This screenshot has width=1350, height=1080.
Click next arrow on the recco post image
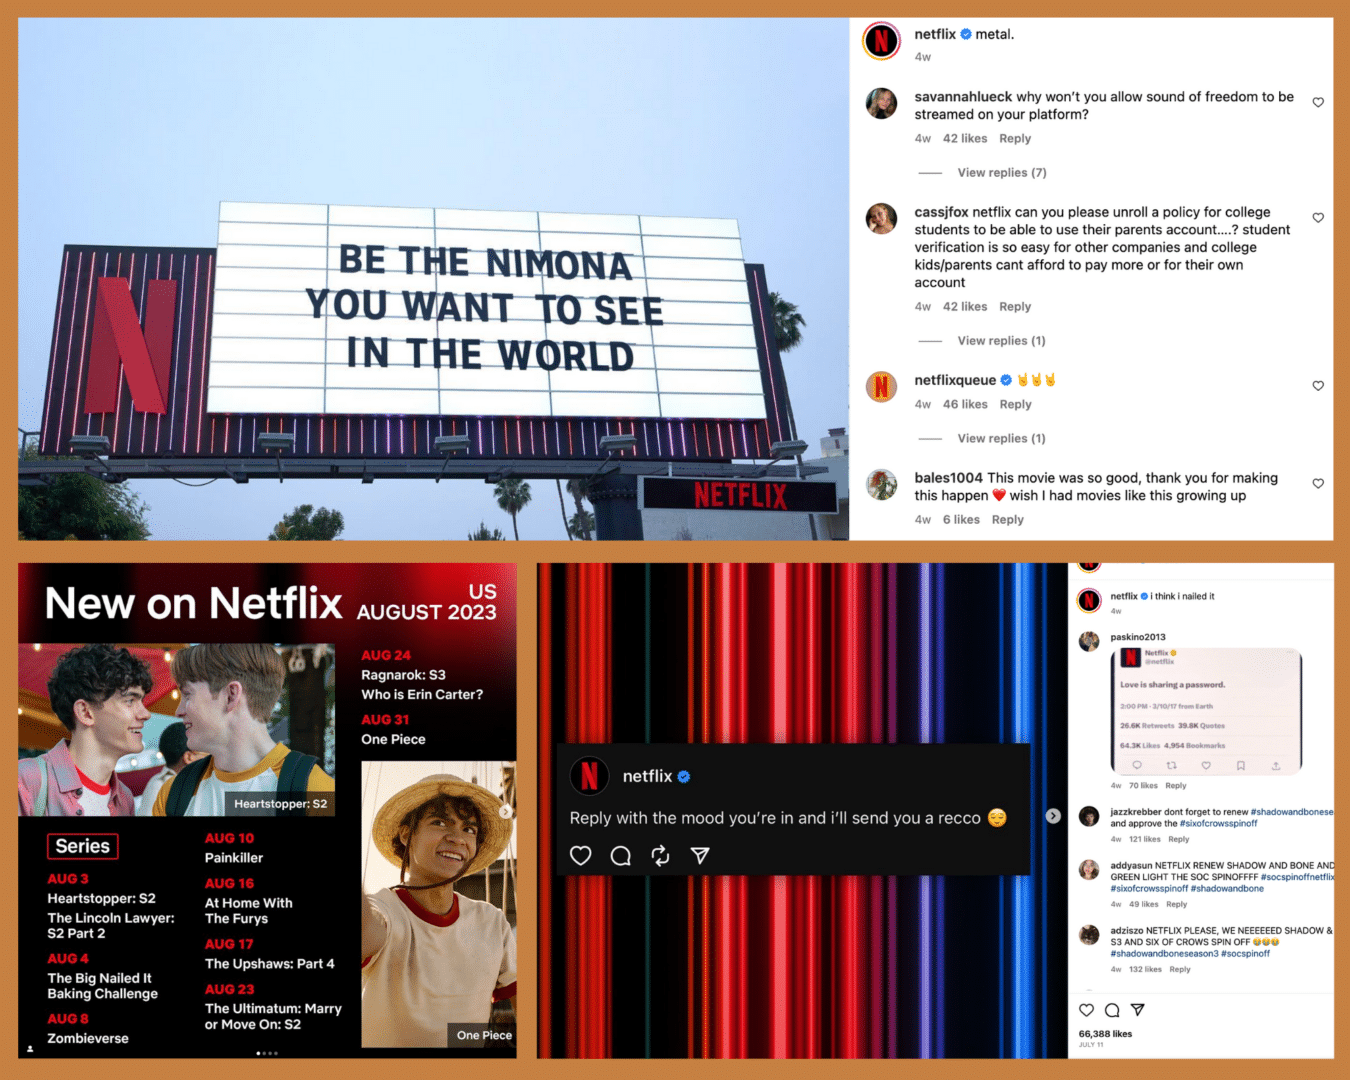coord(1053,816)
